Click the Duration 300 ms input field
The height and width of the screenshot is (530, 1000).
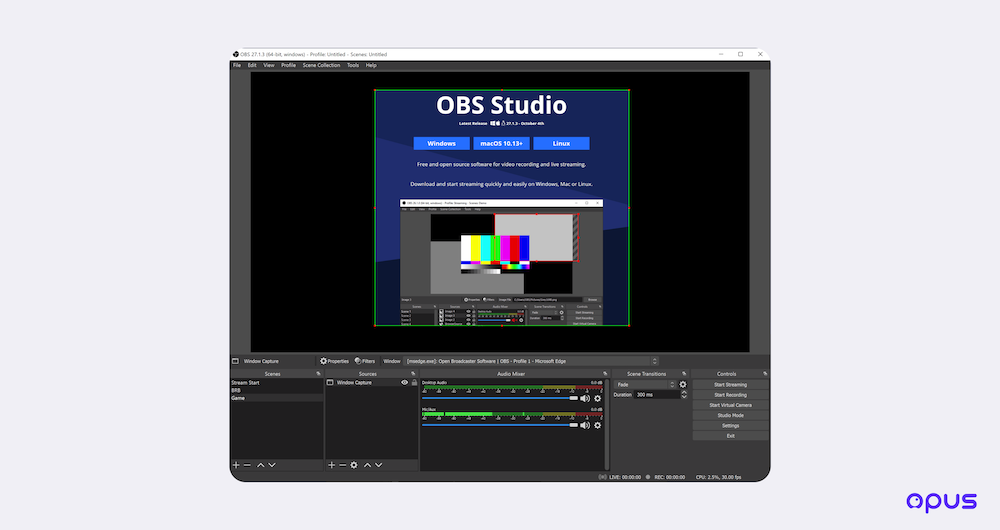click(656, 395)
